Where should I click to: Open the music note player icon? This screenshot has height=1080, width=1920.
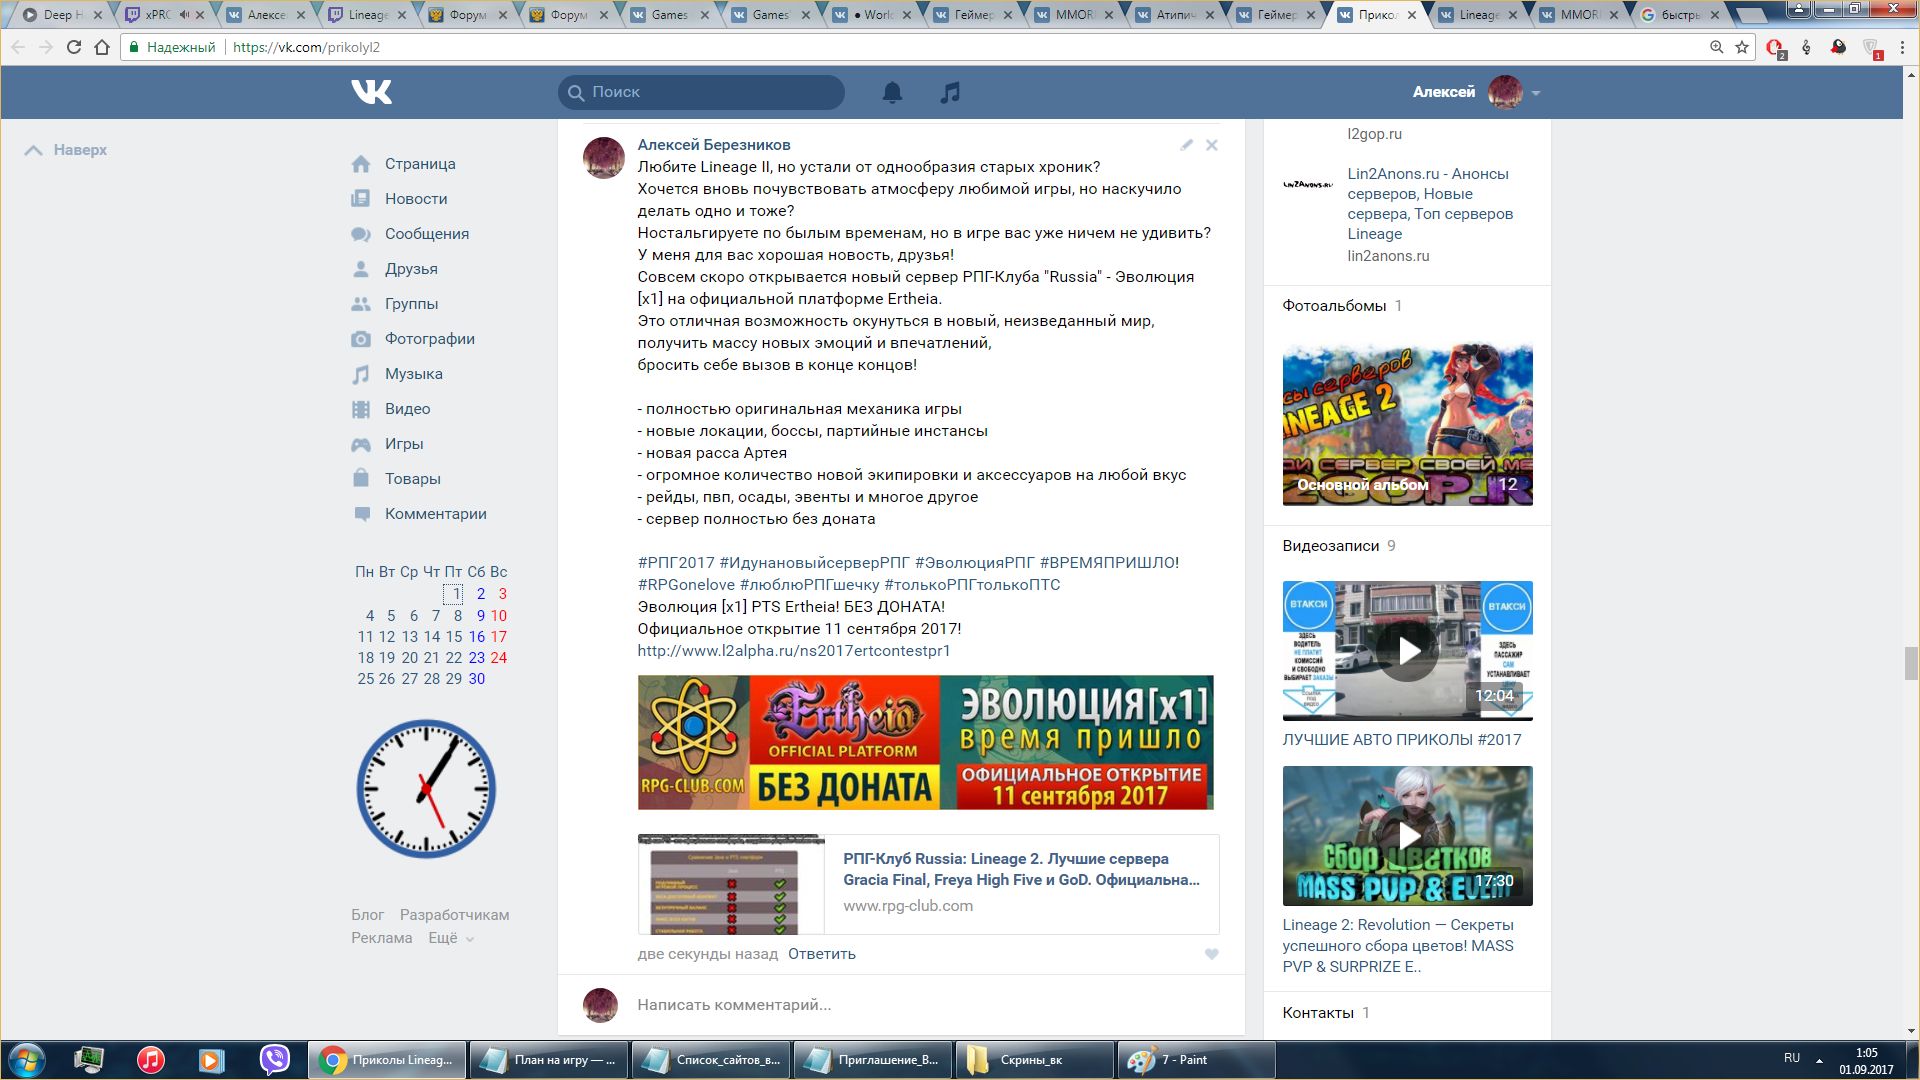tap(950, 93)
